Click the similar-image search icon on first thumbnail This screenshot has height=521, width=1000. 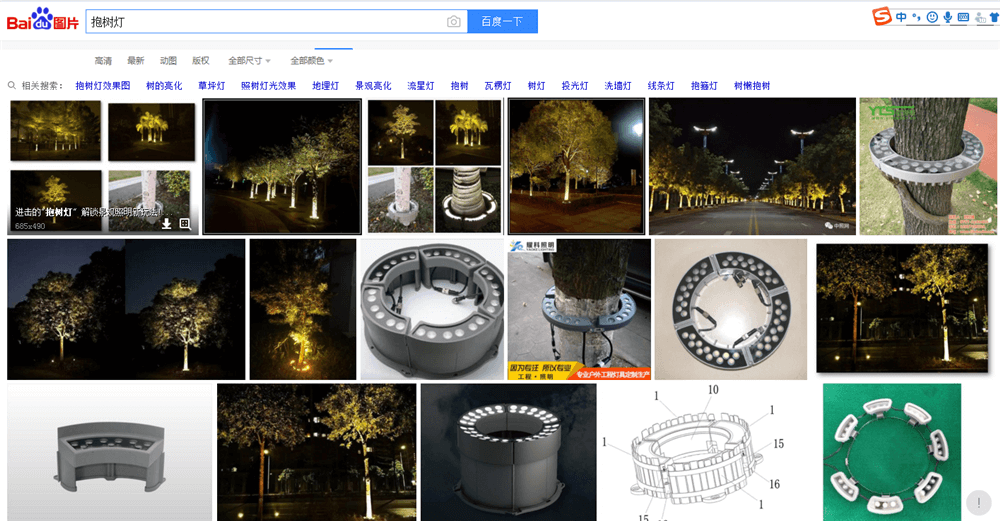[185, 224]
